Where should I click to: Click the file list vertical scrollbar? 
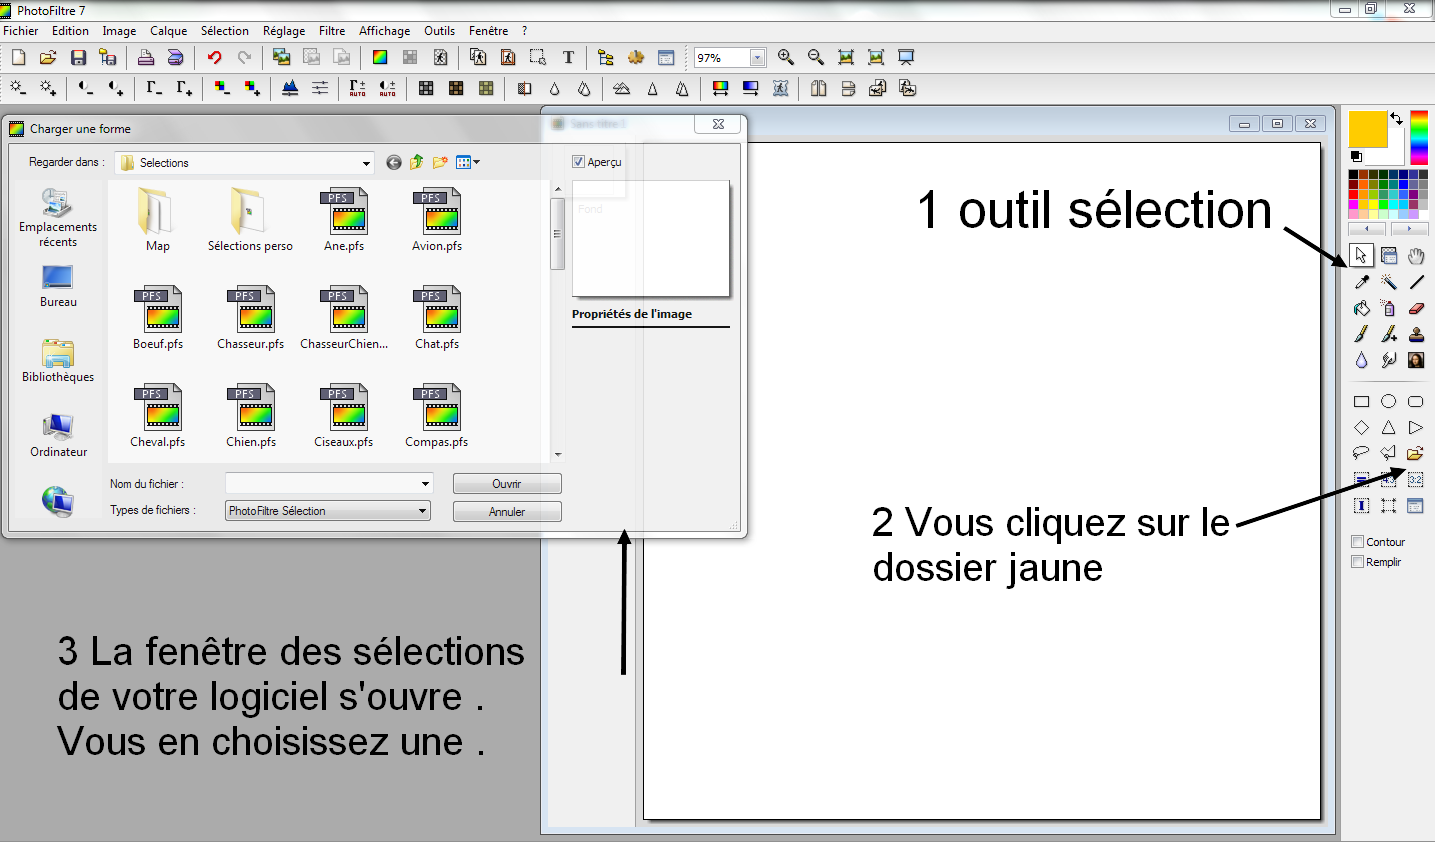click(x=558, y=320)
